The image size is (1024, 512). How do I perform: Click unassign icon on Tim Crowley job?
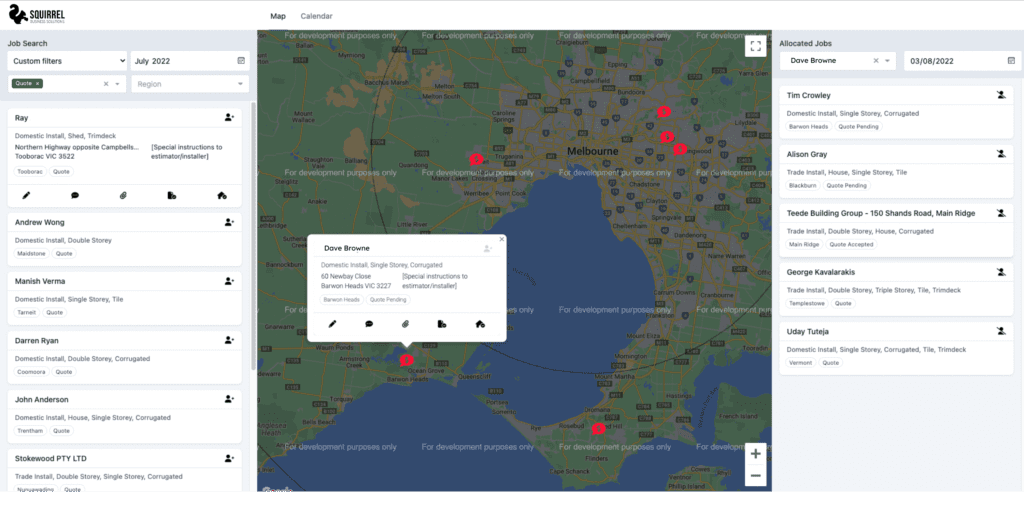coord(1001,95)
